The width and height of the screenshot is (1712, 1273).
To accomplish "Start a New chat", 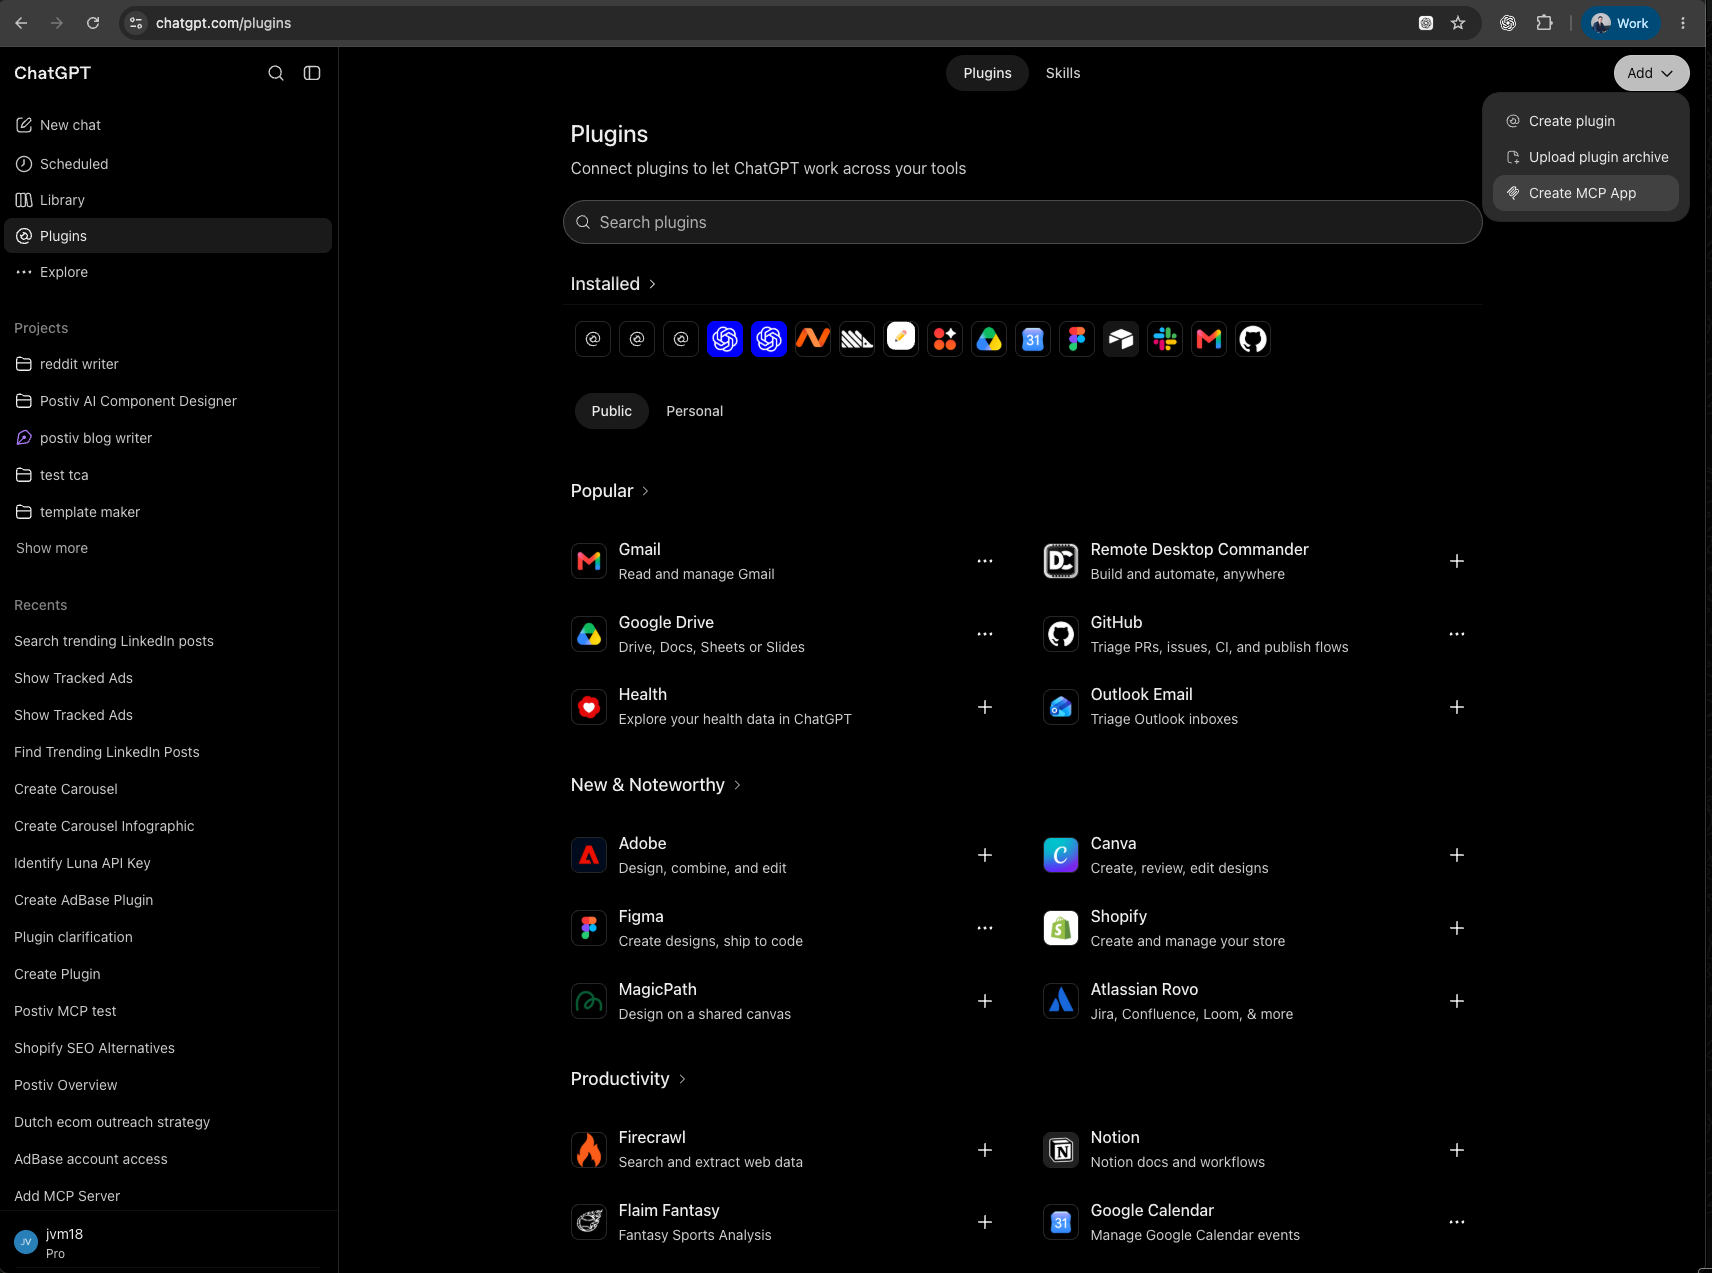I will [168, 125].
